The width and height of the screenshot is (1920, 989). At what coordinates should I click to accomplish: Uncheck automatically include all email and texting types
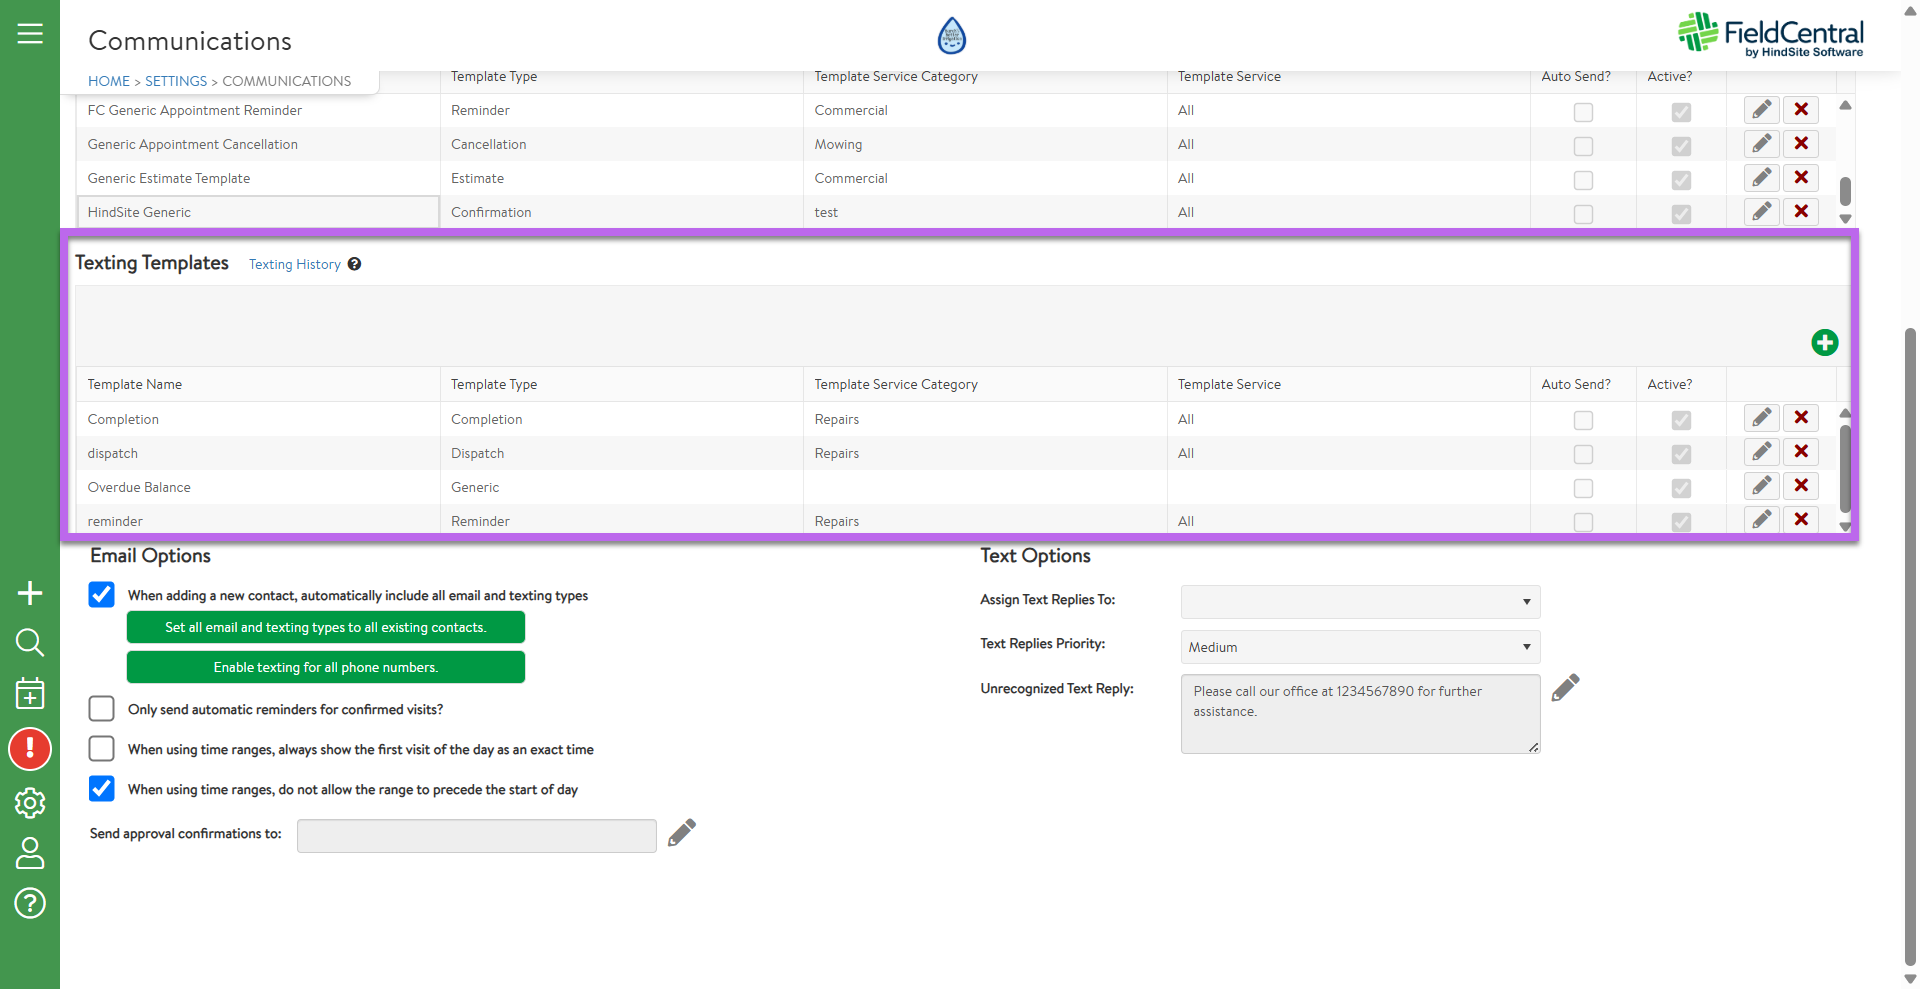click(x=102, y=595)
